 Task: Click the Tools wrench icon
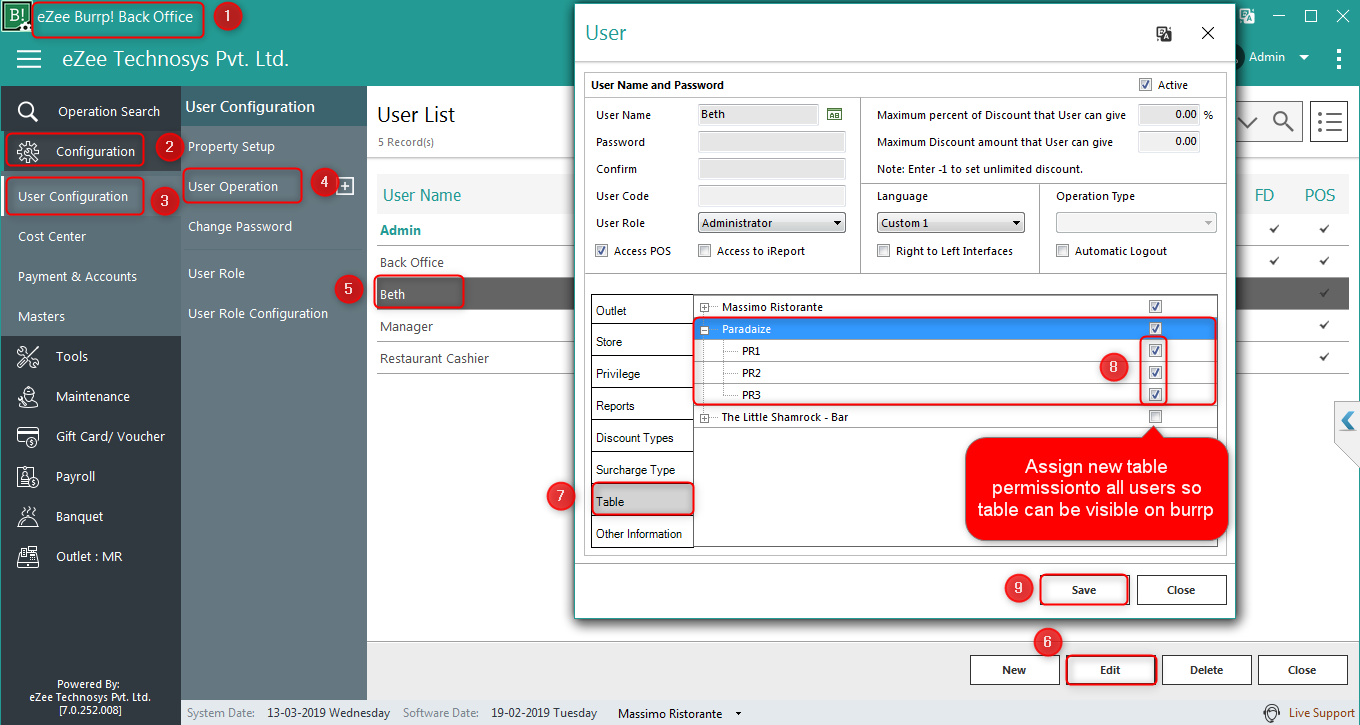coord(28,356)
